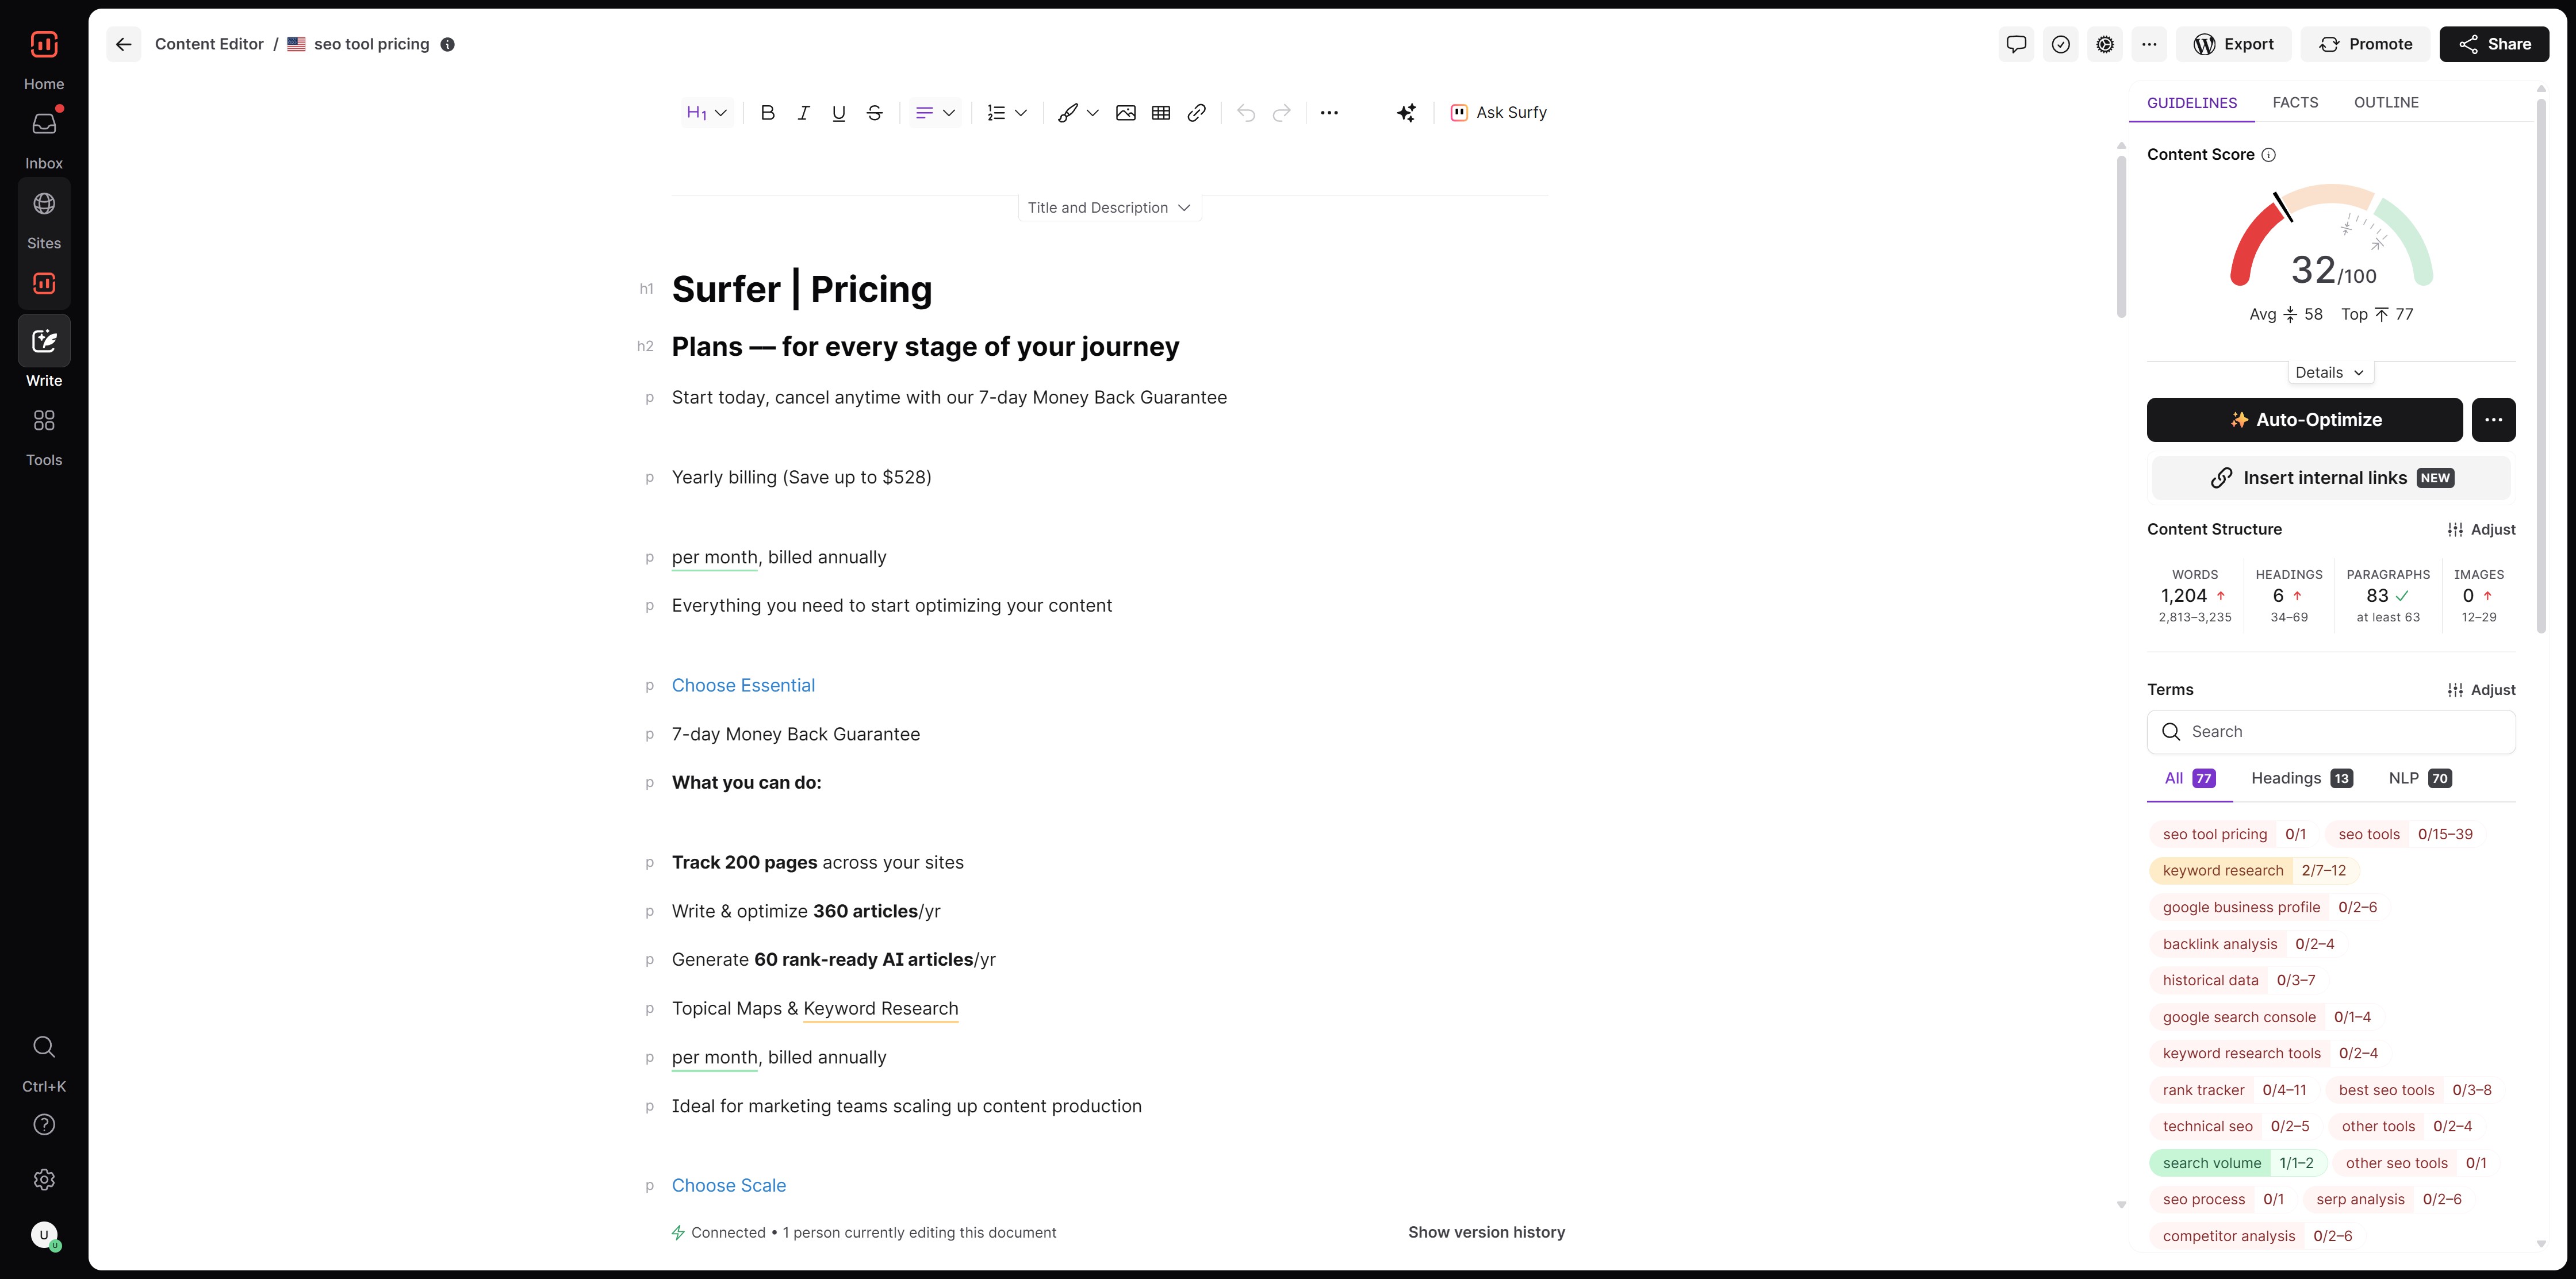
Task: Click the Terms search field
Action: coord(2331,732)
